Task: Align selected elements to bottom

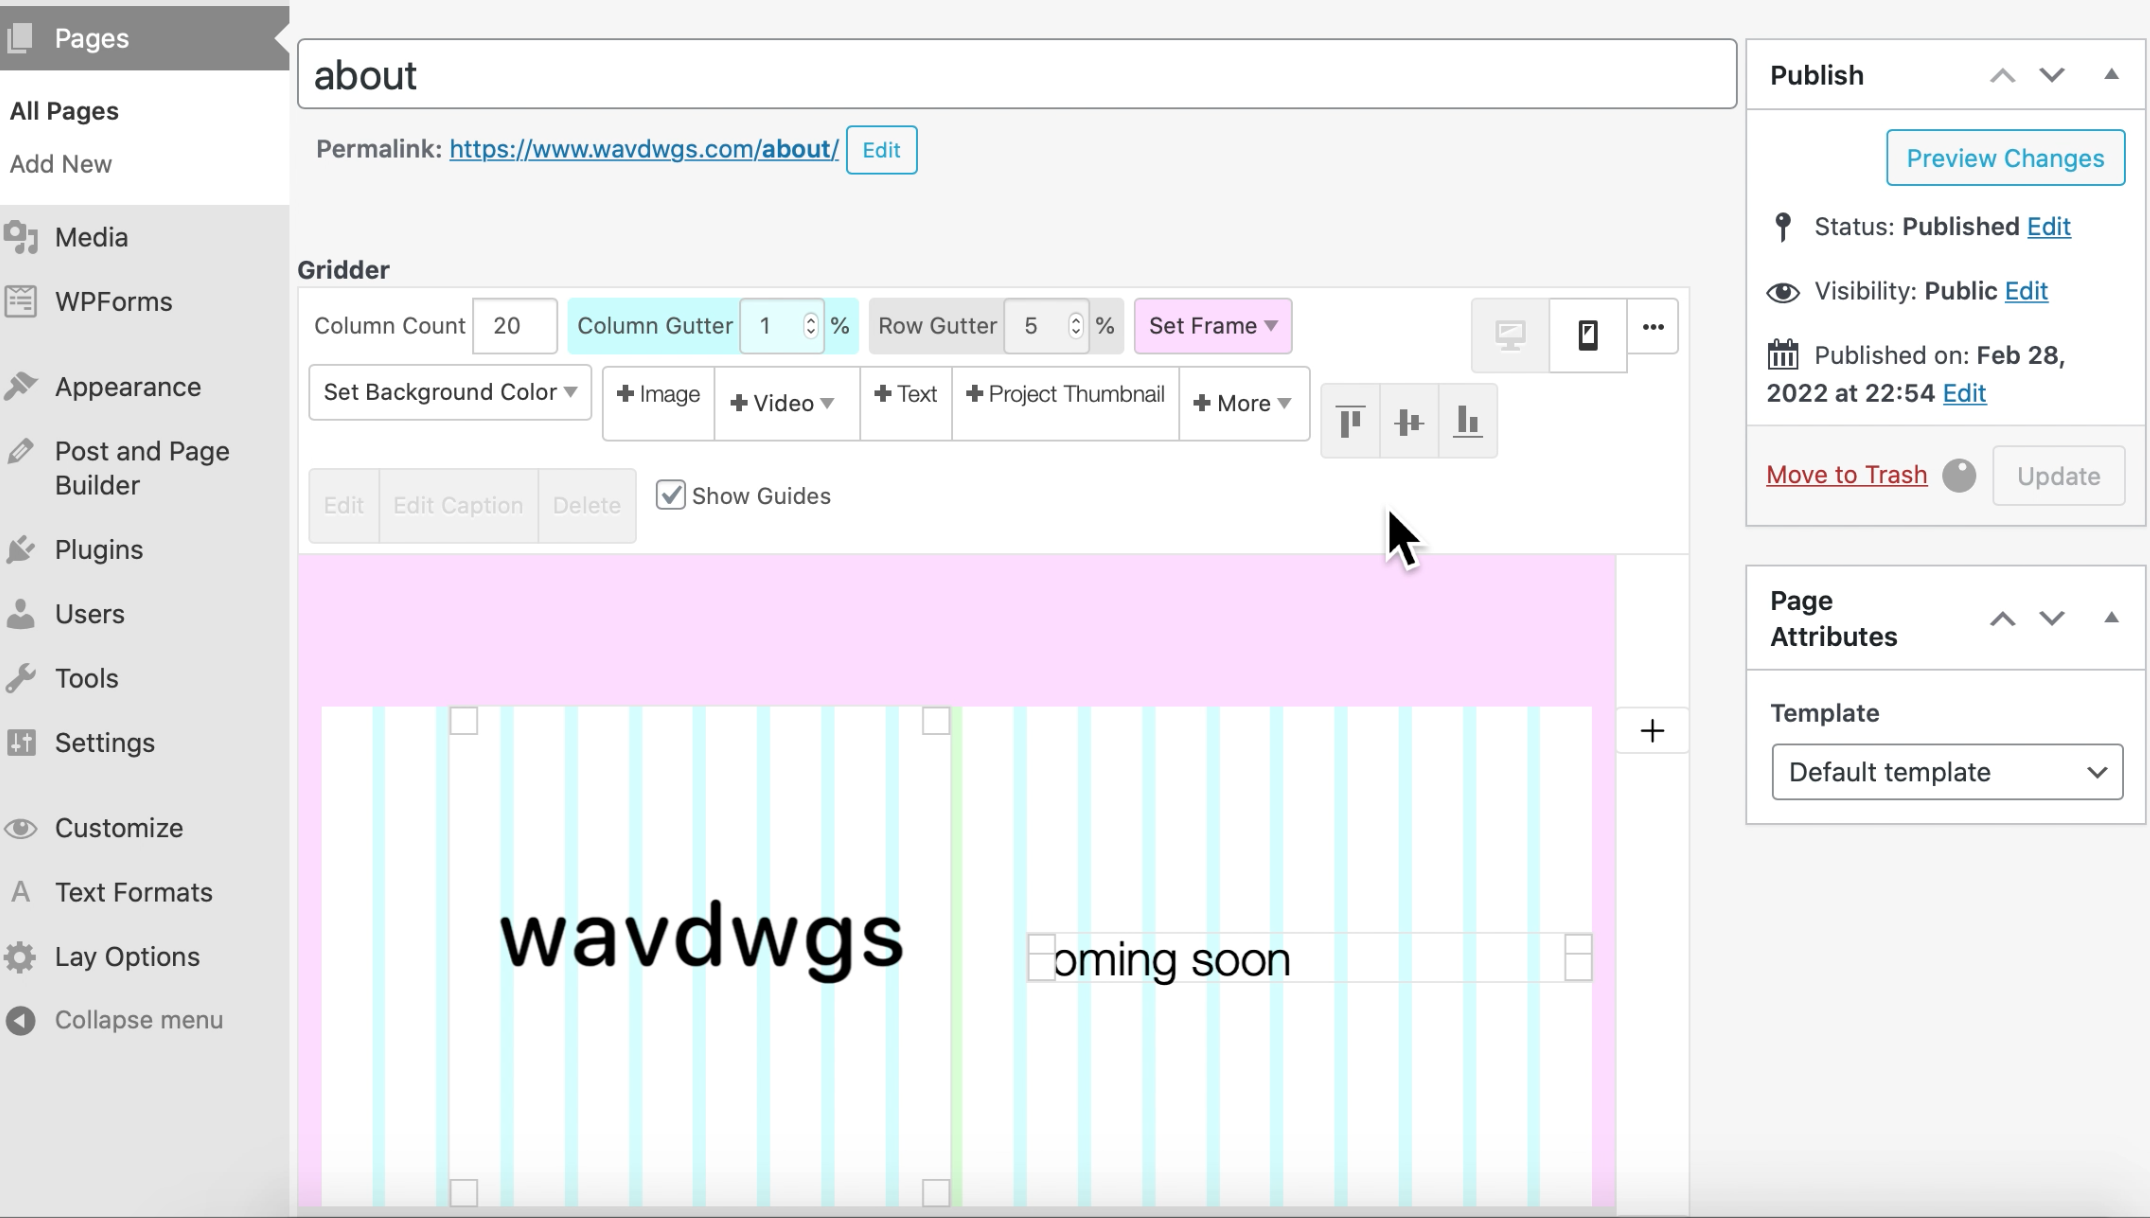Action: pyautogui.click(x=1467, y=421)
